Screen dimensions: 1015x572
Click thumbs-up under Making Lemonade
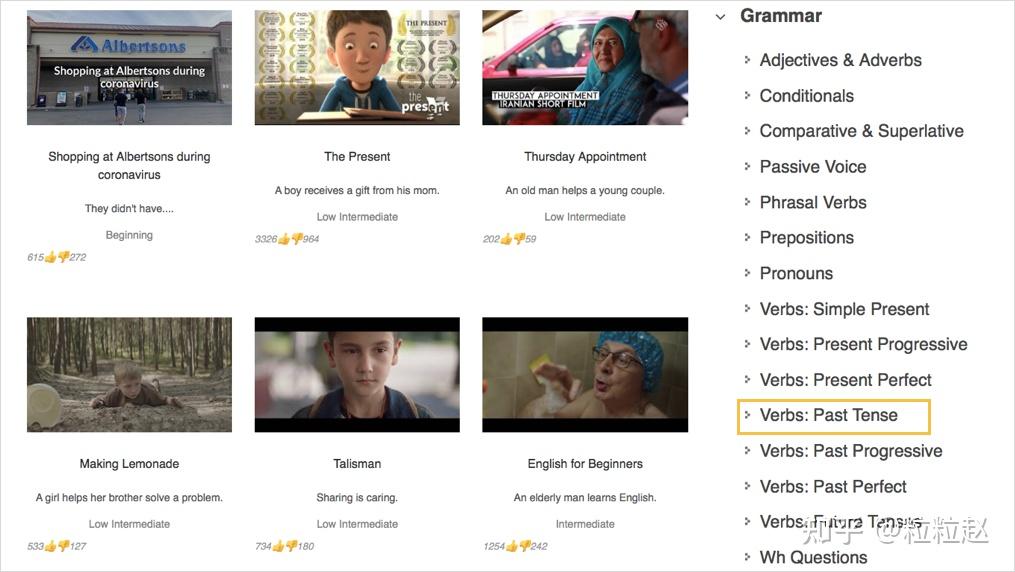(x=50, y=546)
